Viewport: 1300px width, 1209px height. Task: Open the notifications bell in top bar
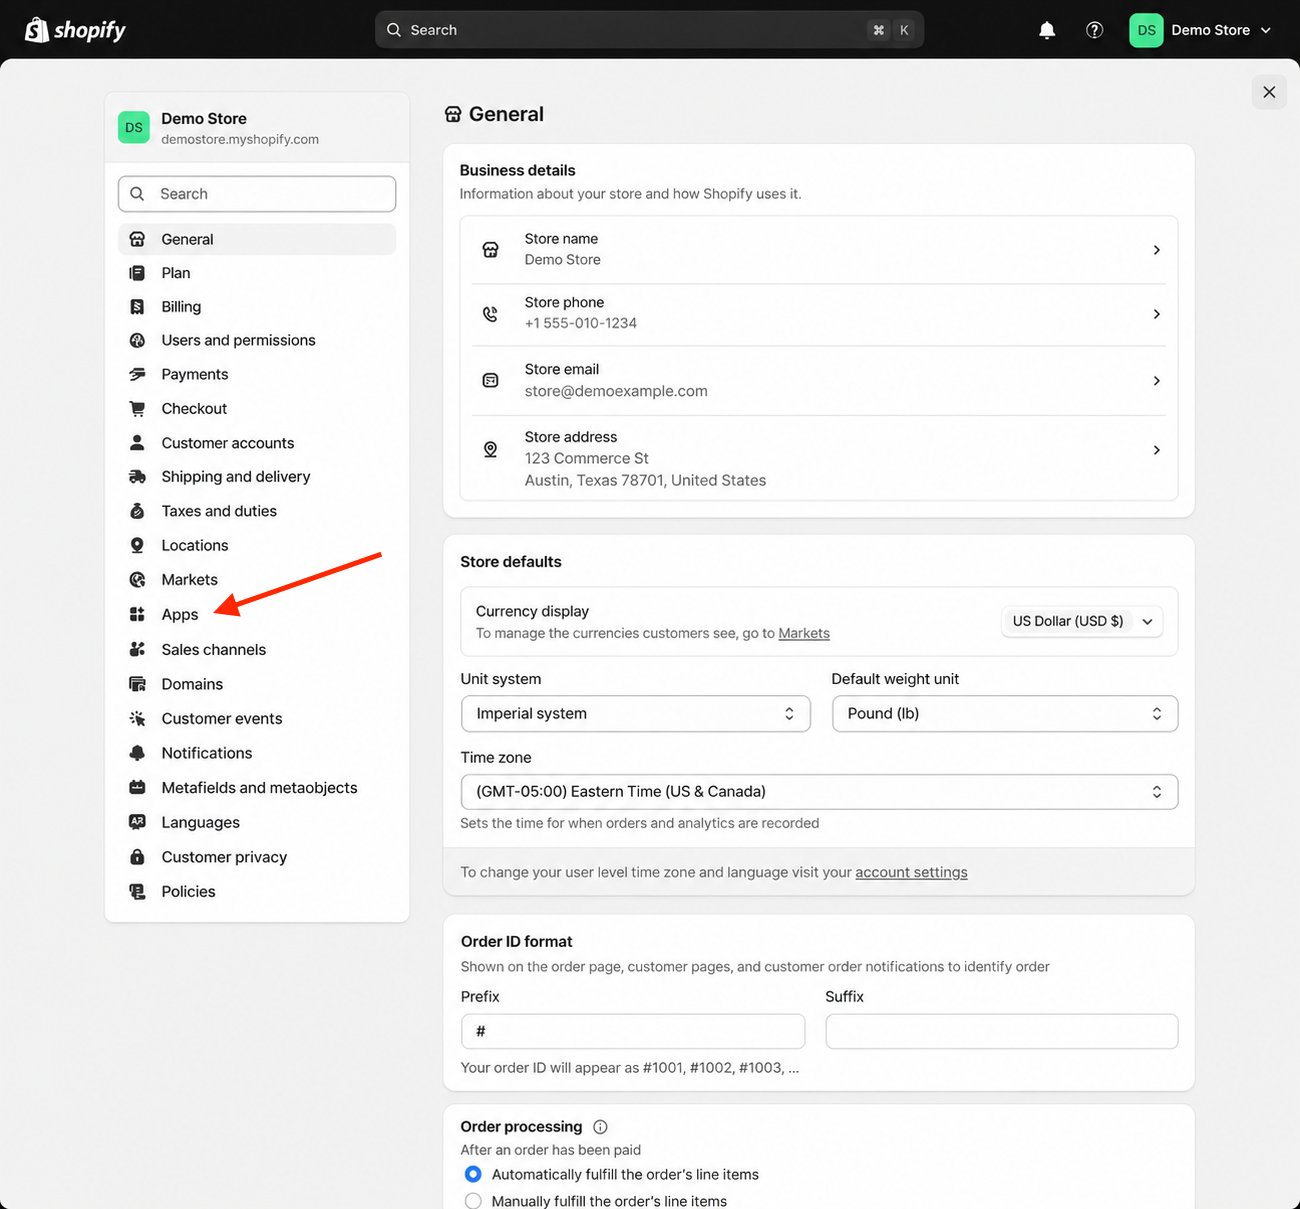[x=1047, y=30]
